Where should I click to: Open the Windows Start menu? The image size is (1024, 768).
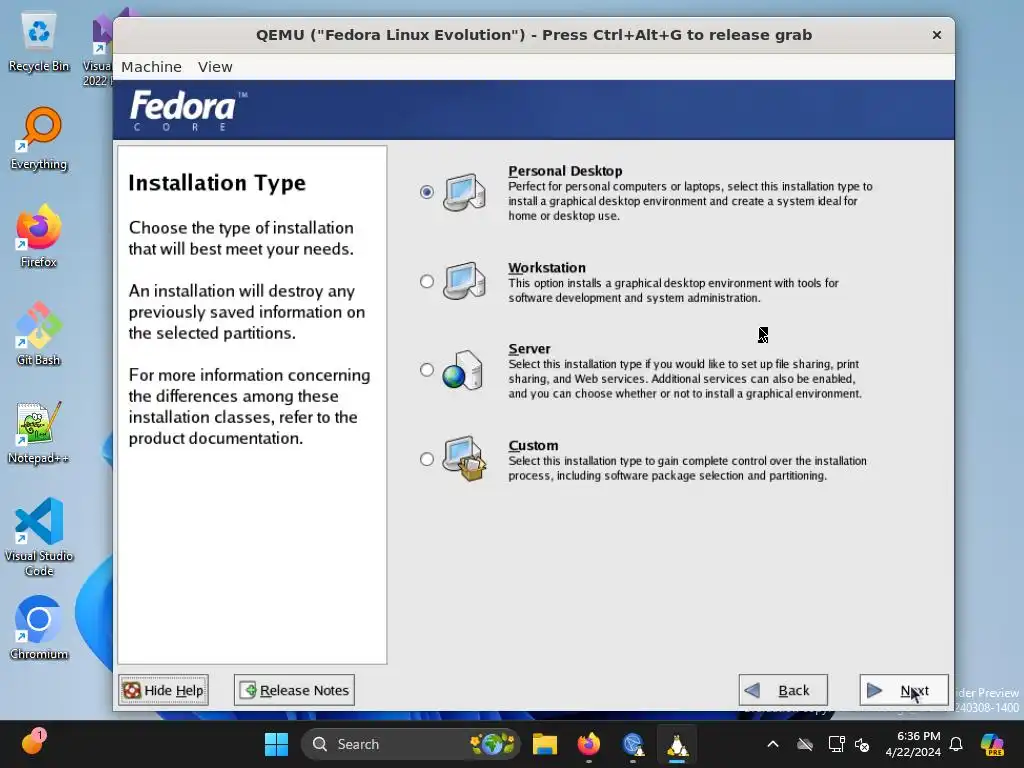(276, 744)
